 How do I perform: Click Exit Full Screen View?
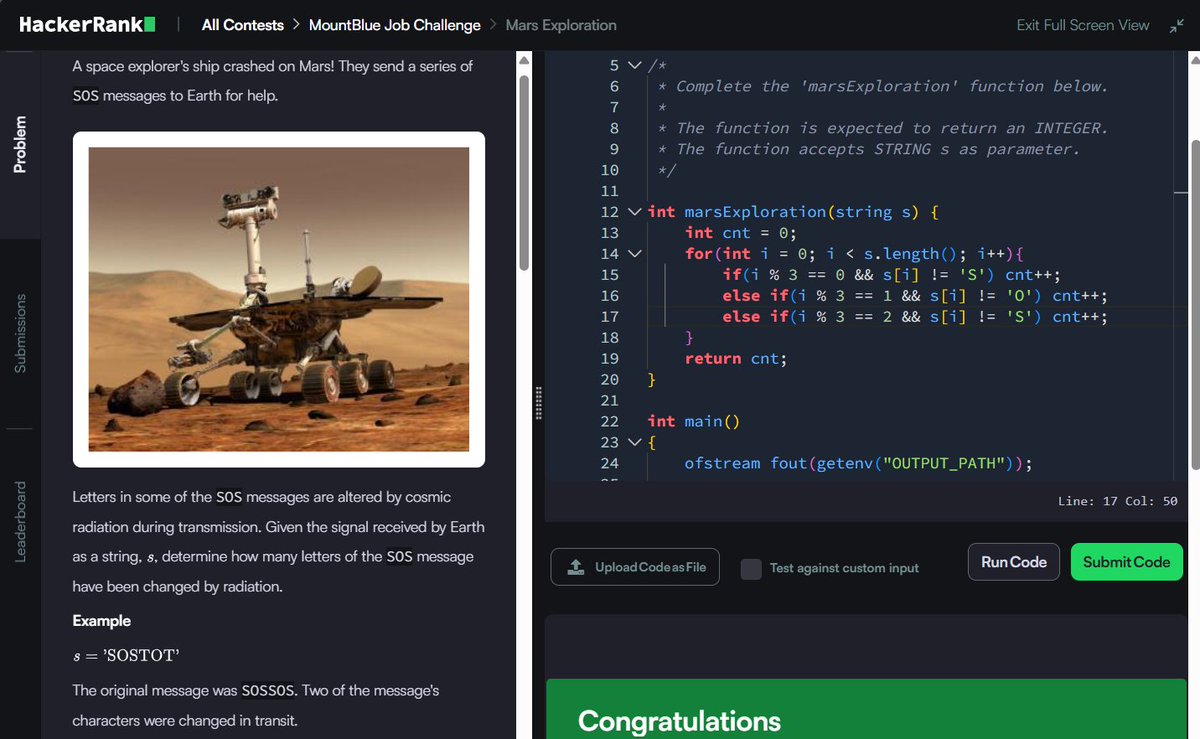1083,25
